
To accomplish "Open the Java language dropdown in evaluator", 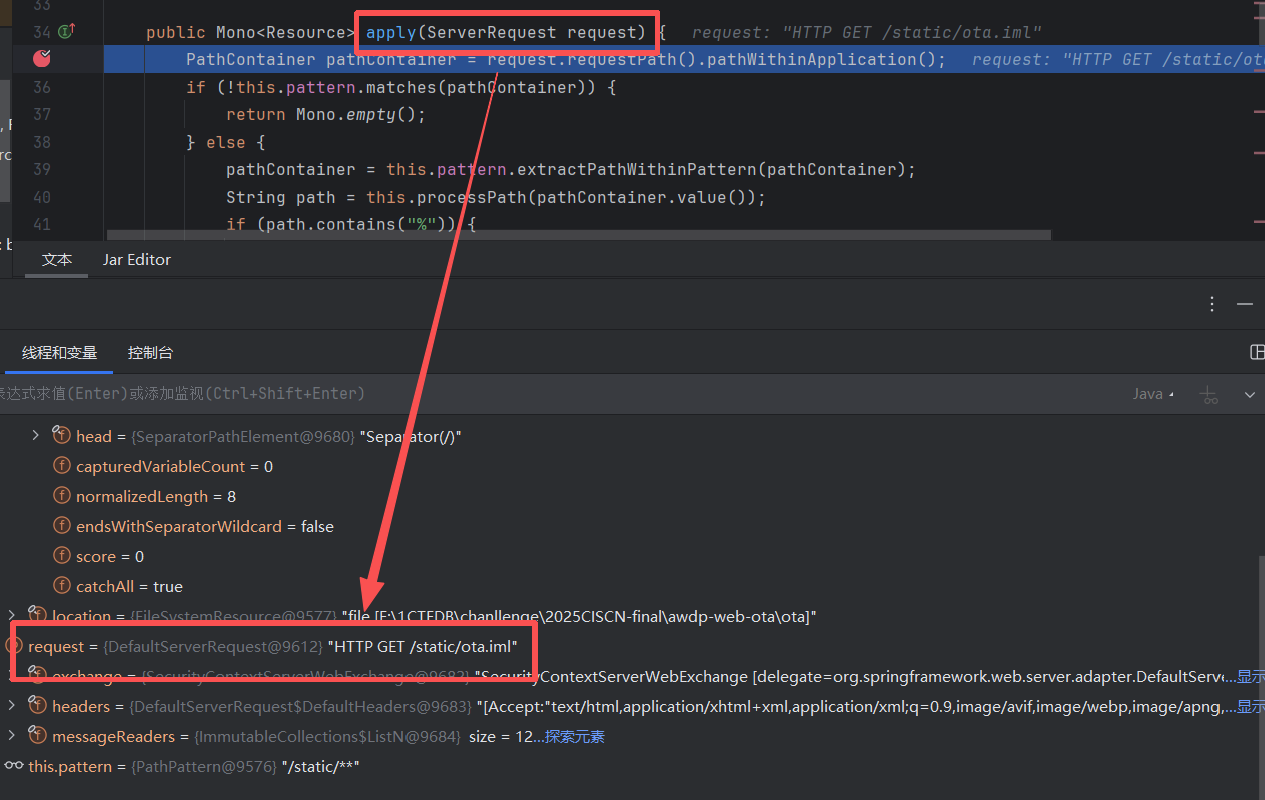I will point(1153,394).
